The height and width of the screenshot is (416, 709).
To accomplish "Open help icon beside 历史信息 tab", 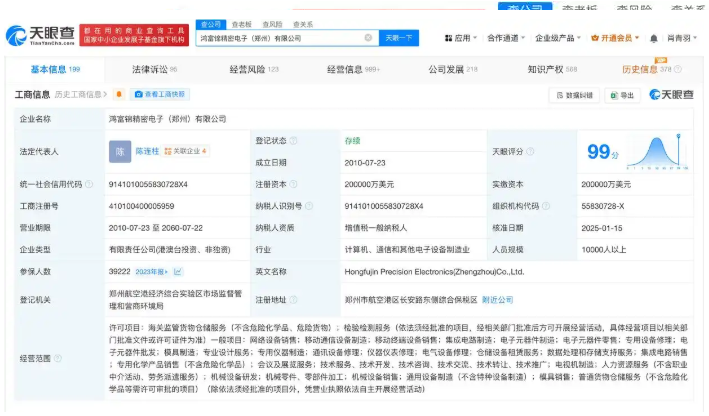I will tap(677, 69).
